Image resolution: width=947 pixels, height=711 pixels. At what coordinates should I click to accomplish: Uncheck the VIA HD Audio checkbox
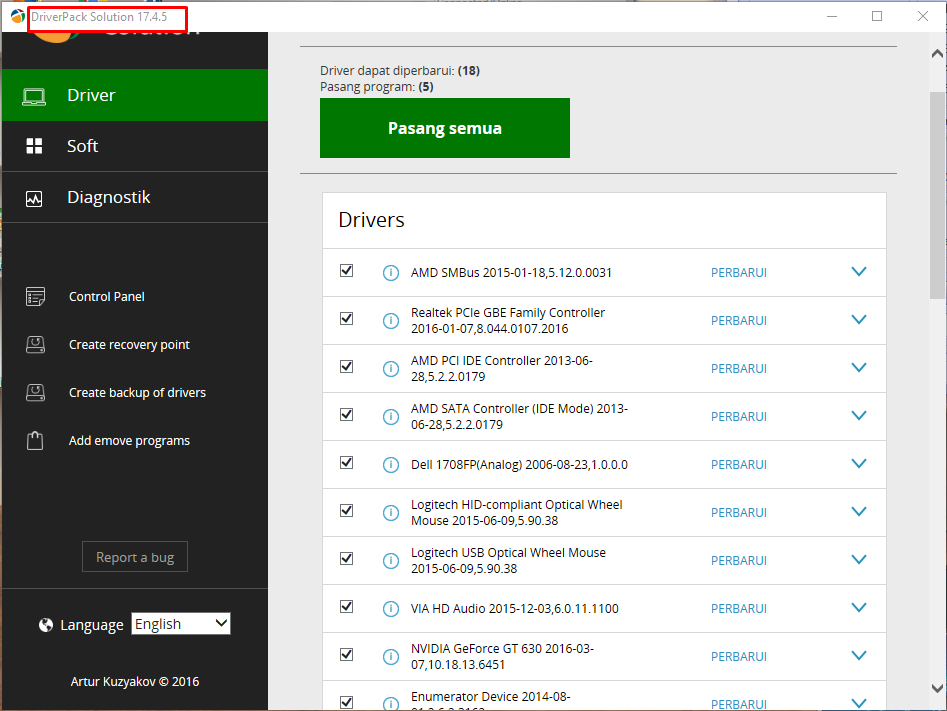coord(347,606)
